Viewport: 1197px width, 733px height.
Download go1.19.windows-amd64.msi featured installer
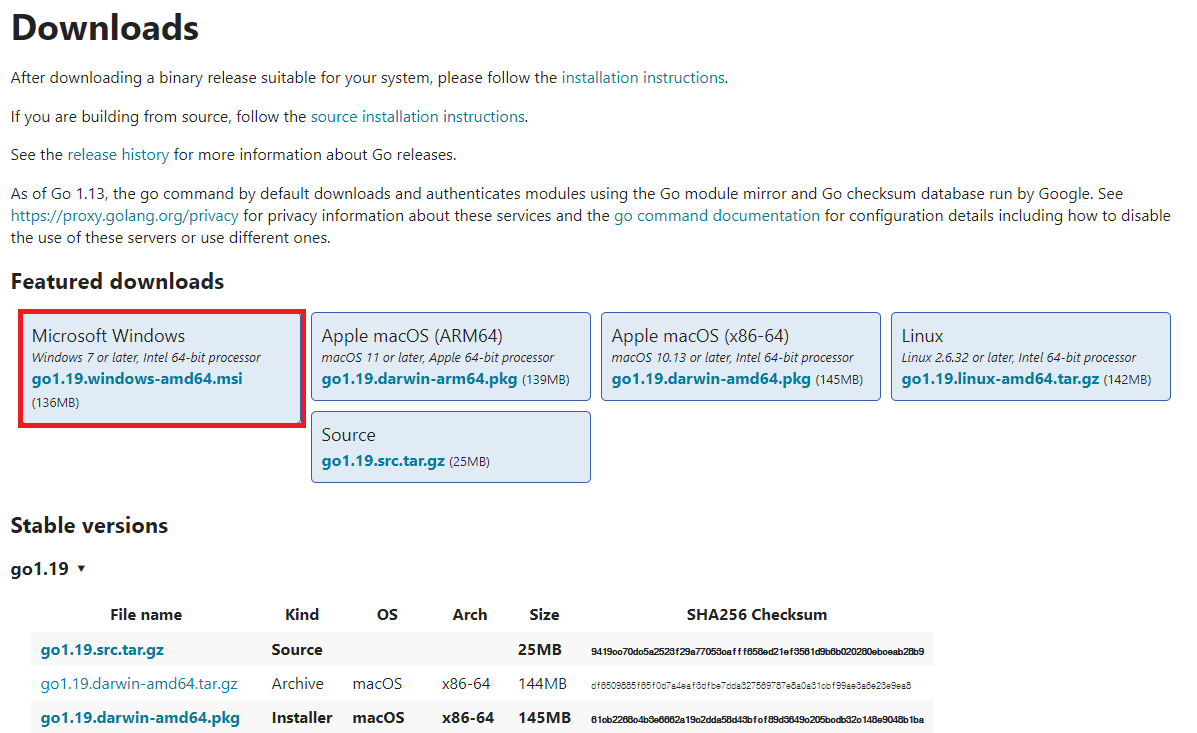point(137,379)
